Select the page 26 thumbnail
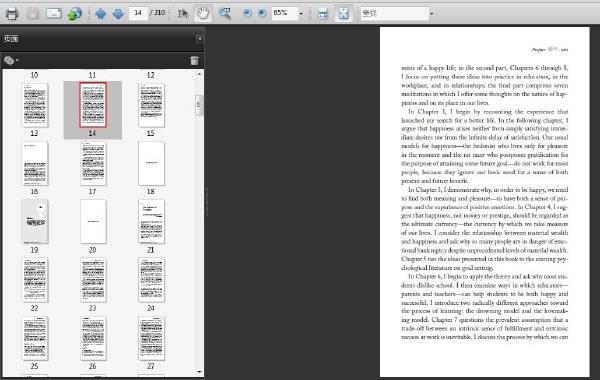 tap(93, 338)
